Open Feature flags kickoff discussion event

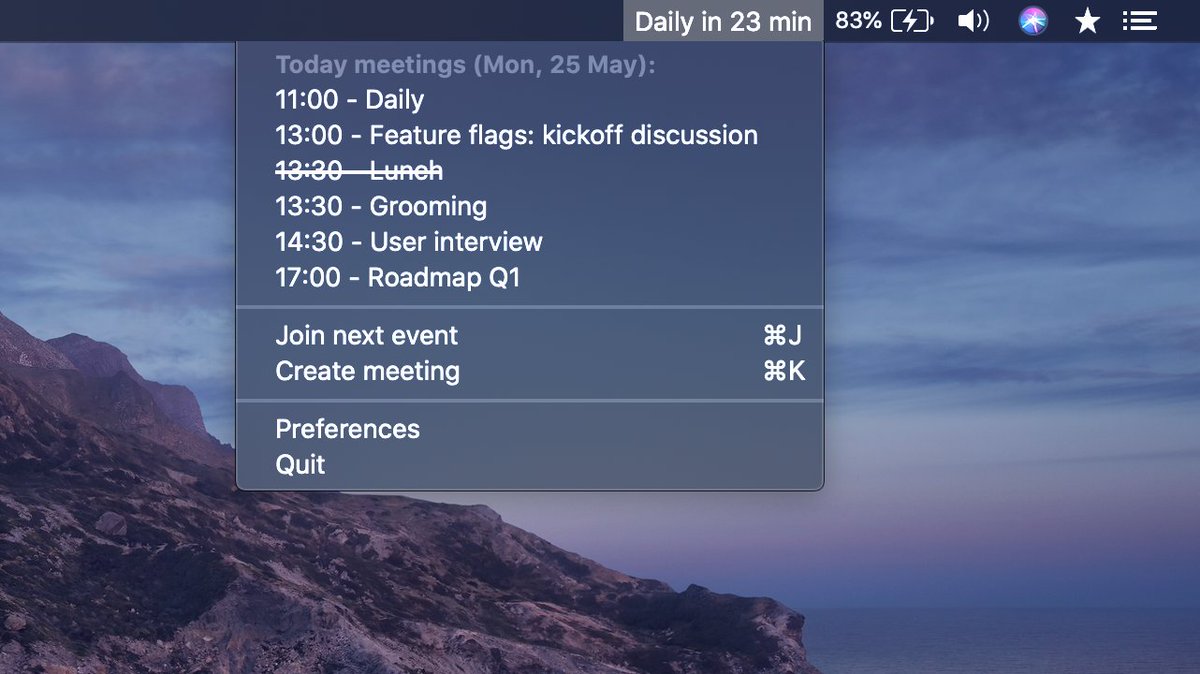(x=530, y=135)
